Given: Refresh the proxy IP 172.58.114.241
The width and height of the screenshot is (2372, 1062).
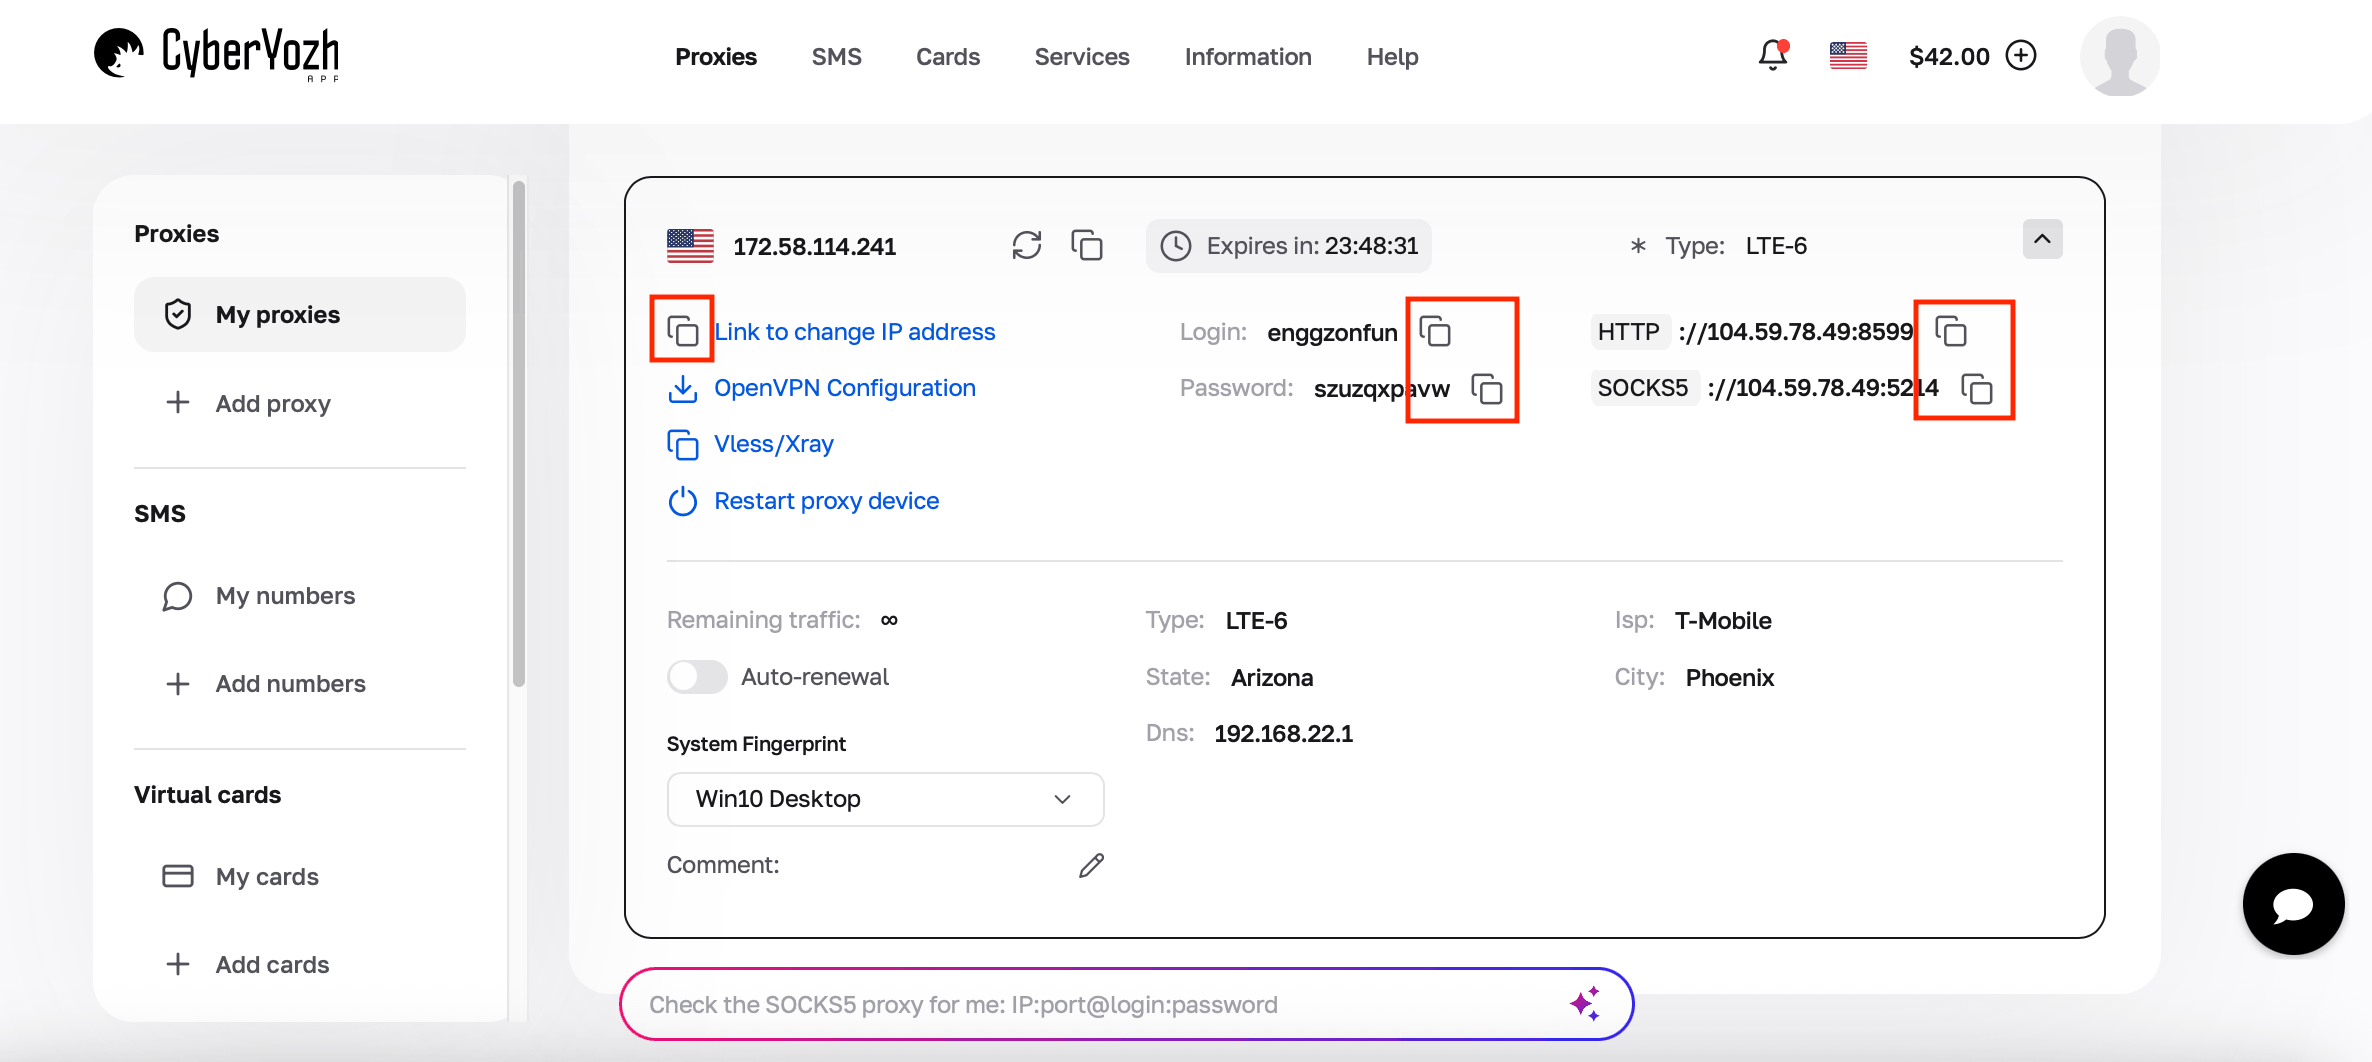Looking at the screenshot, I should click(1026, 245).
